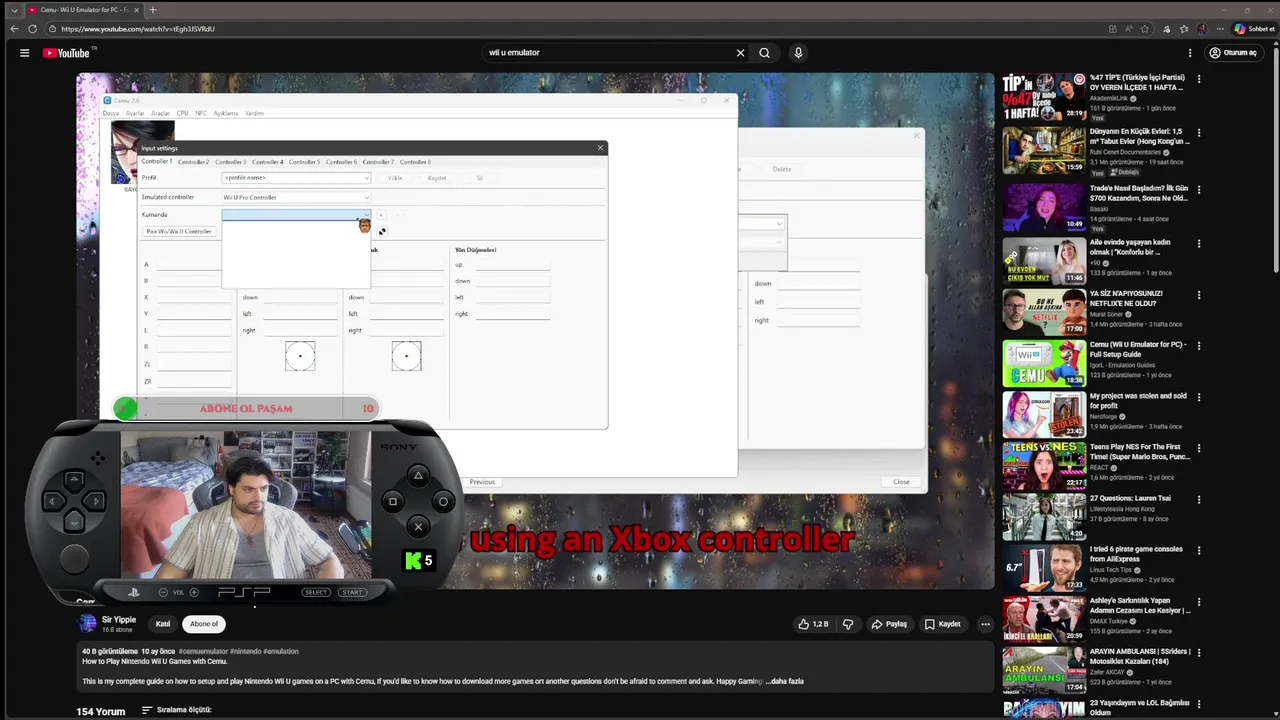Open the YouTube guide hamburger menu
The height and width of the screenshot is (720, 1280).
(24, 53)
